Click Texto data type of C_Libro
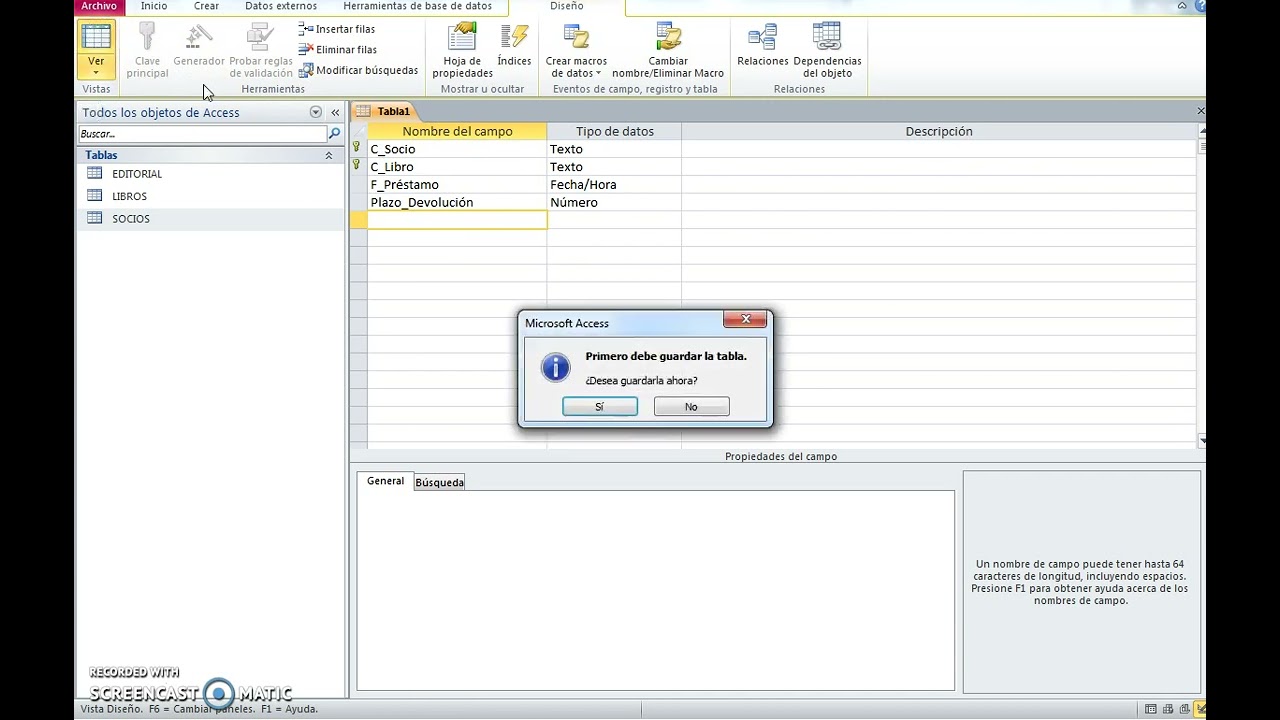The width and height of the screenshot is (1280, 720). click(614, 167)
